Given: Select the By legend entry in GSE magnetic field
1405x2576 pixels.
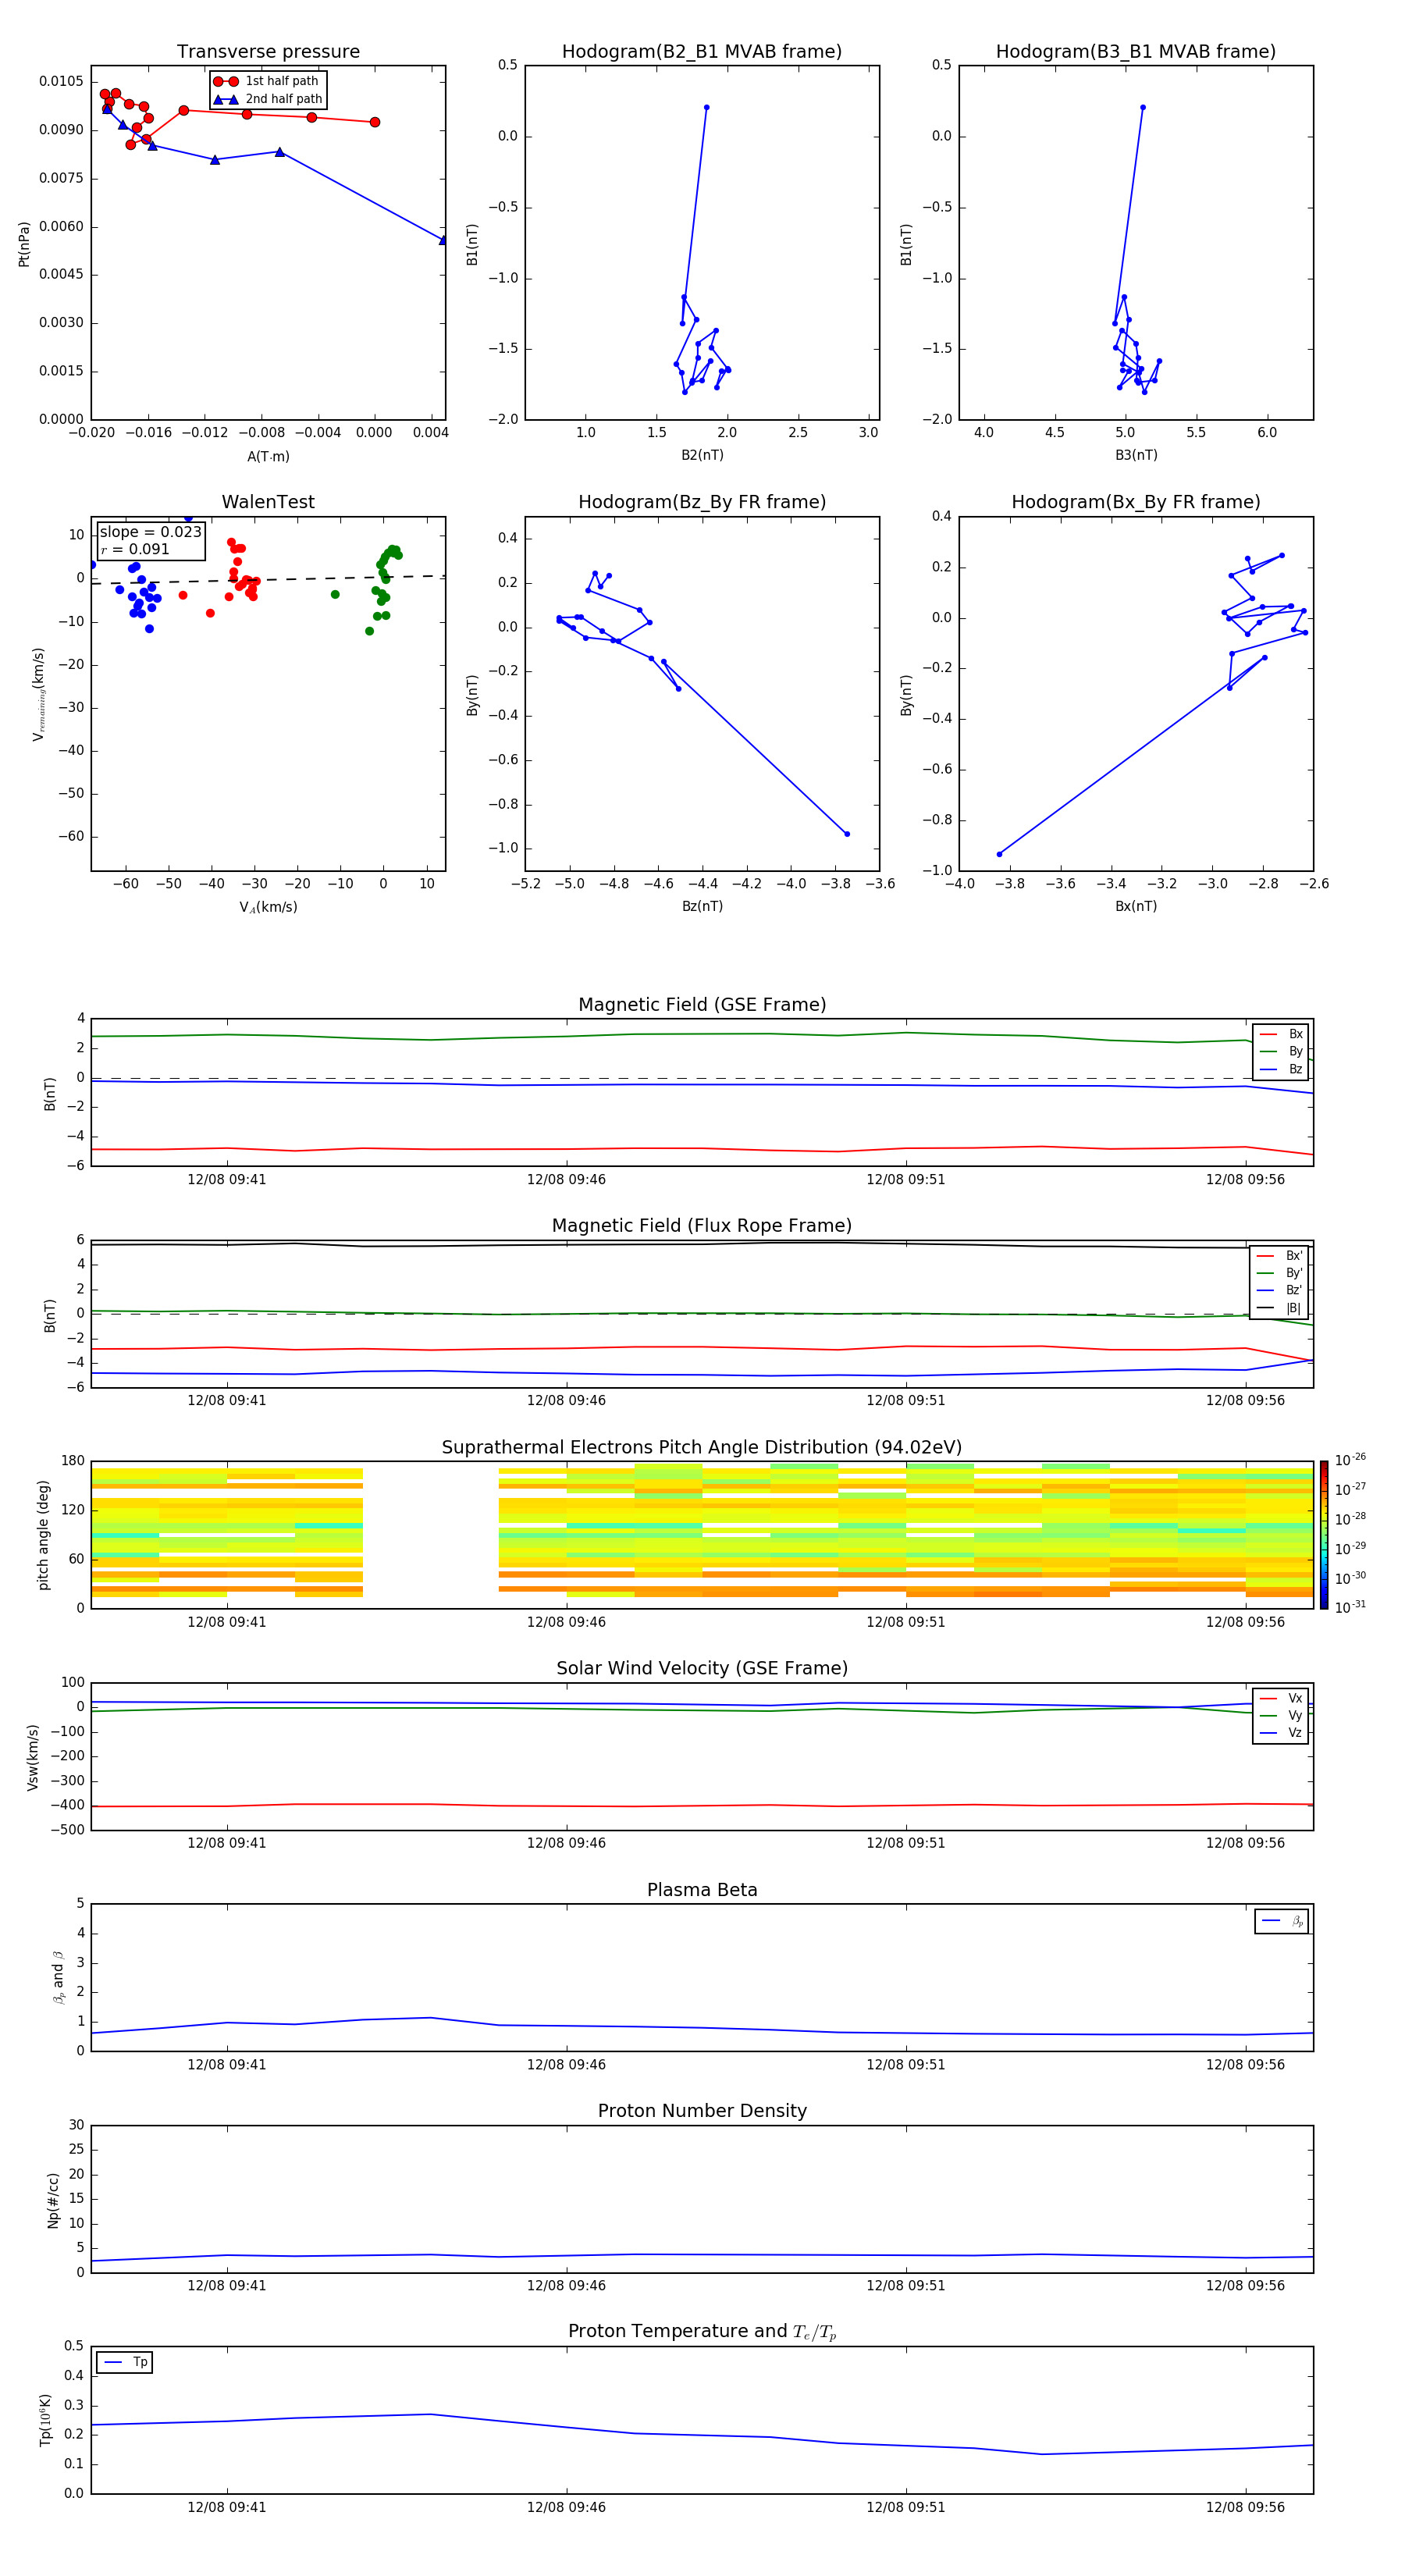Looking at the screenshot, I should click(1281, 1051).
